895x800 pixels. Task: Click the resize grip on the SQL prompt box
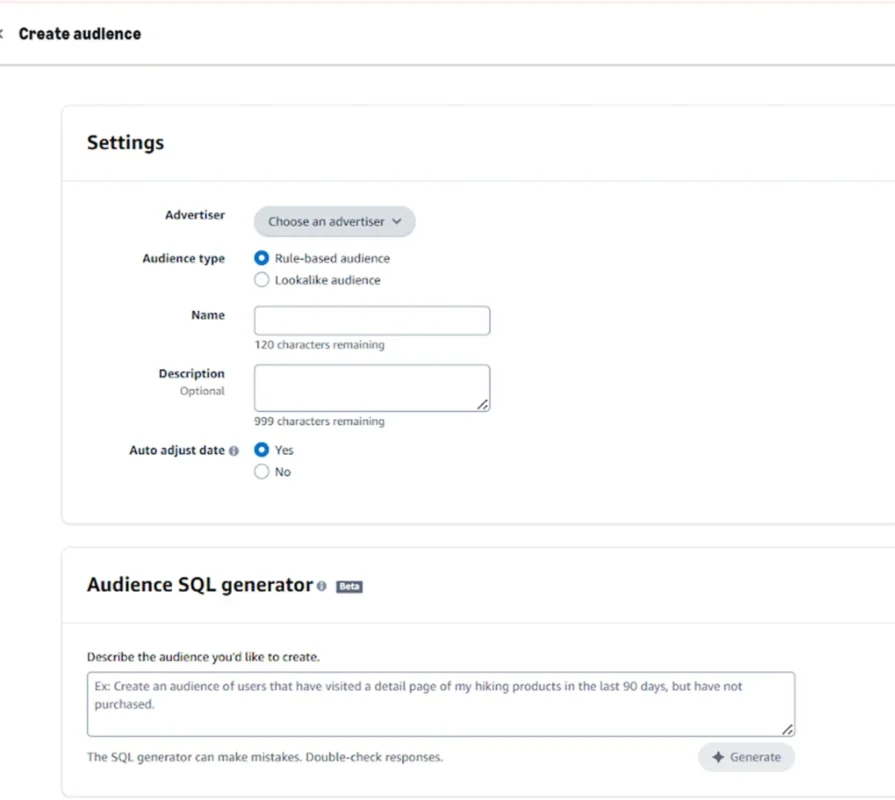pyautogui.click(x=788, y=730)
